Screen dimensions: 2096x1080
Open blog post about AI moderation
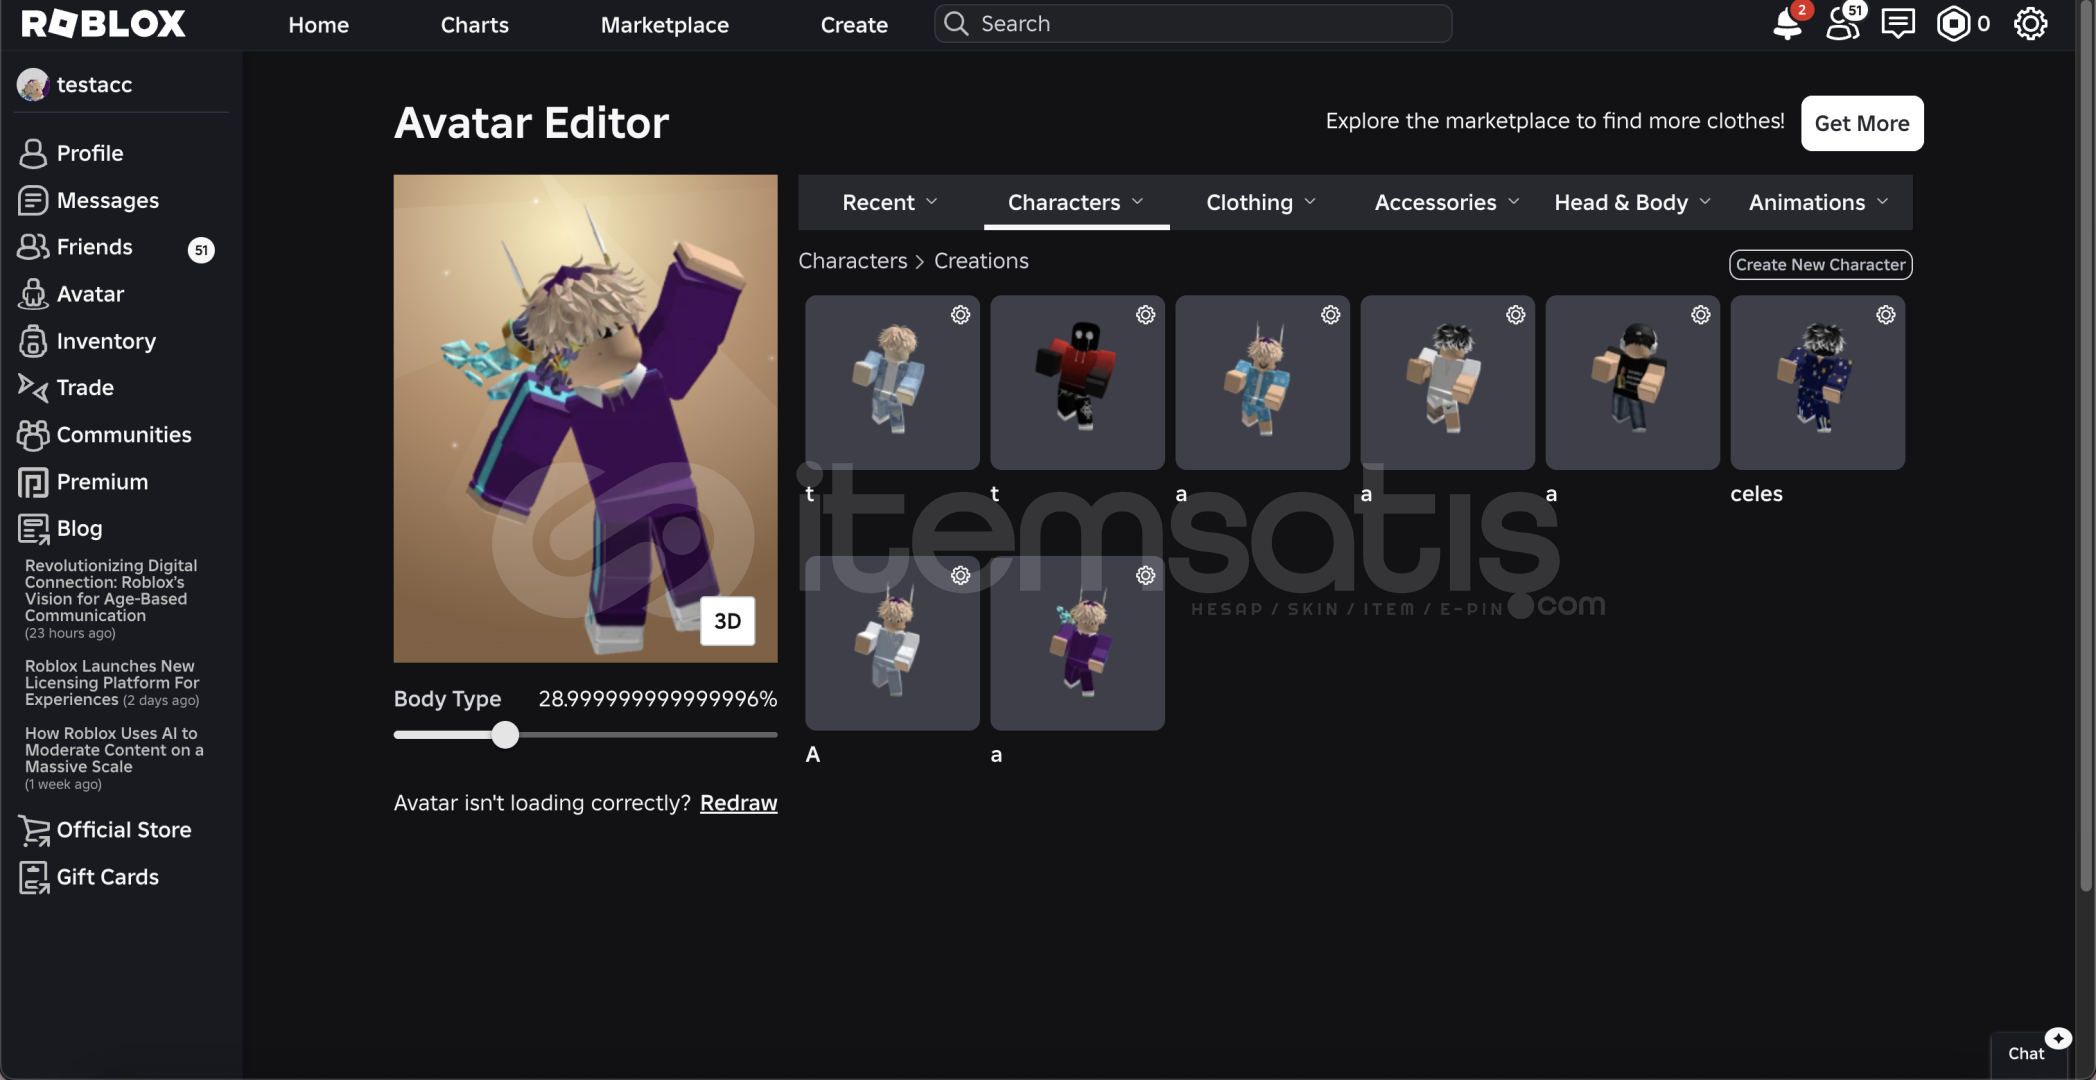(114, 758)
